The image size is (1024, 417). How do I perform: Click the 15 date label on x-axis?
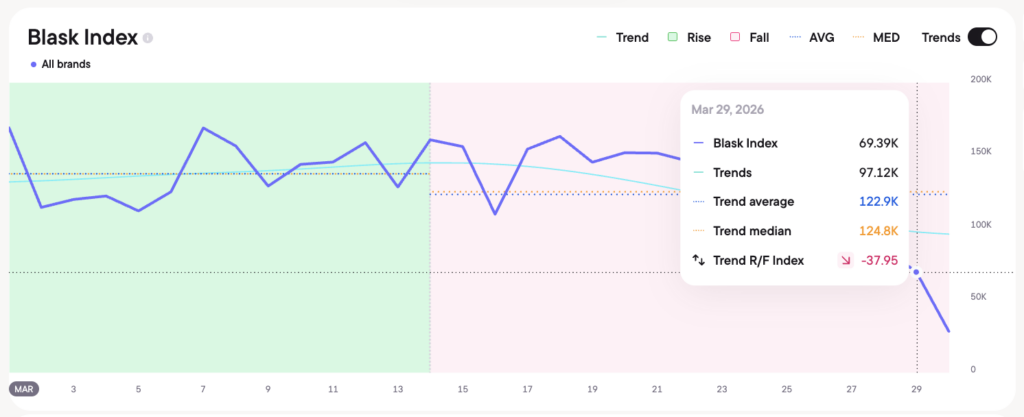462,388
